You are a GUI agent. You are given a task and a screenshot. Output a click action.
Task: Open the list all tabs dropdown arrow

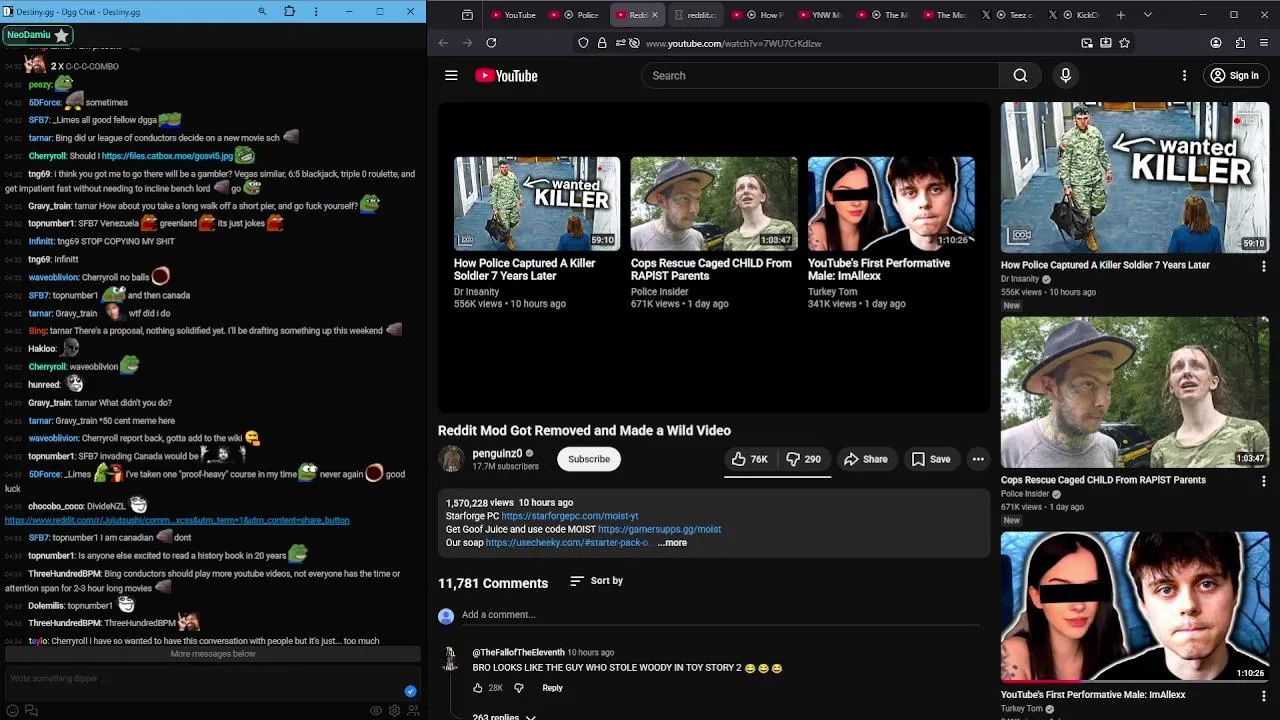(1147, 15)
